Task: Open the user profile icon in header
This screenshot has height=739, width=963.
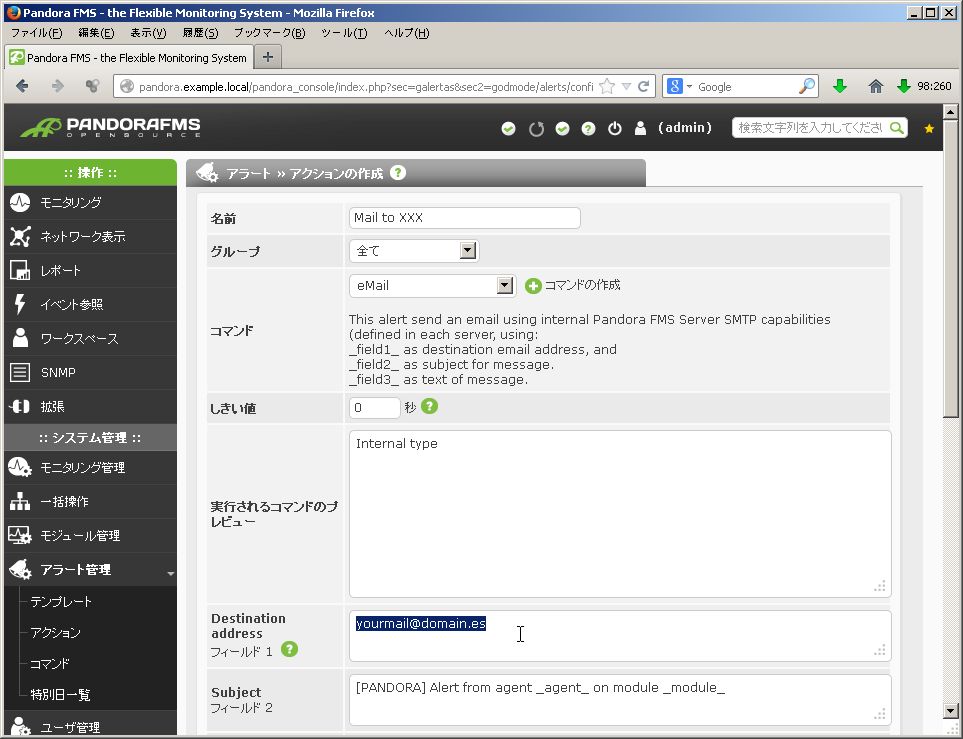Action: (640, 128)
